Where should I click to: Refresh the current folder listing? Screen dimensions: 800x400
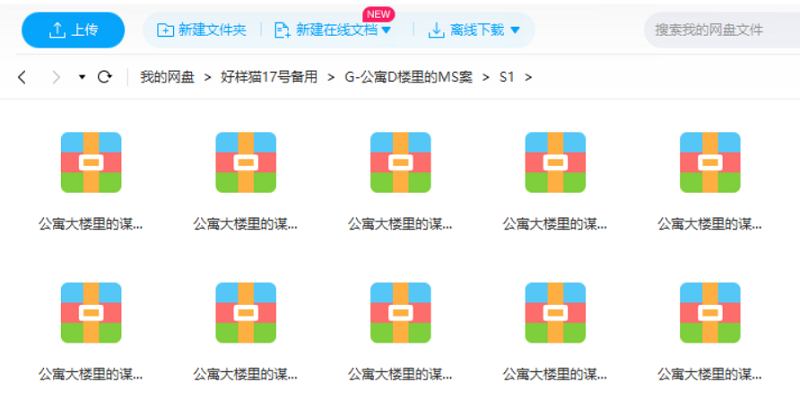104,77
